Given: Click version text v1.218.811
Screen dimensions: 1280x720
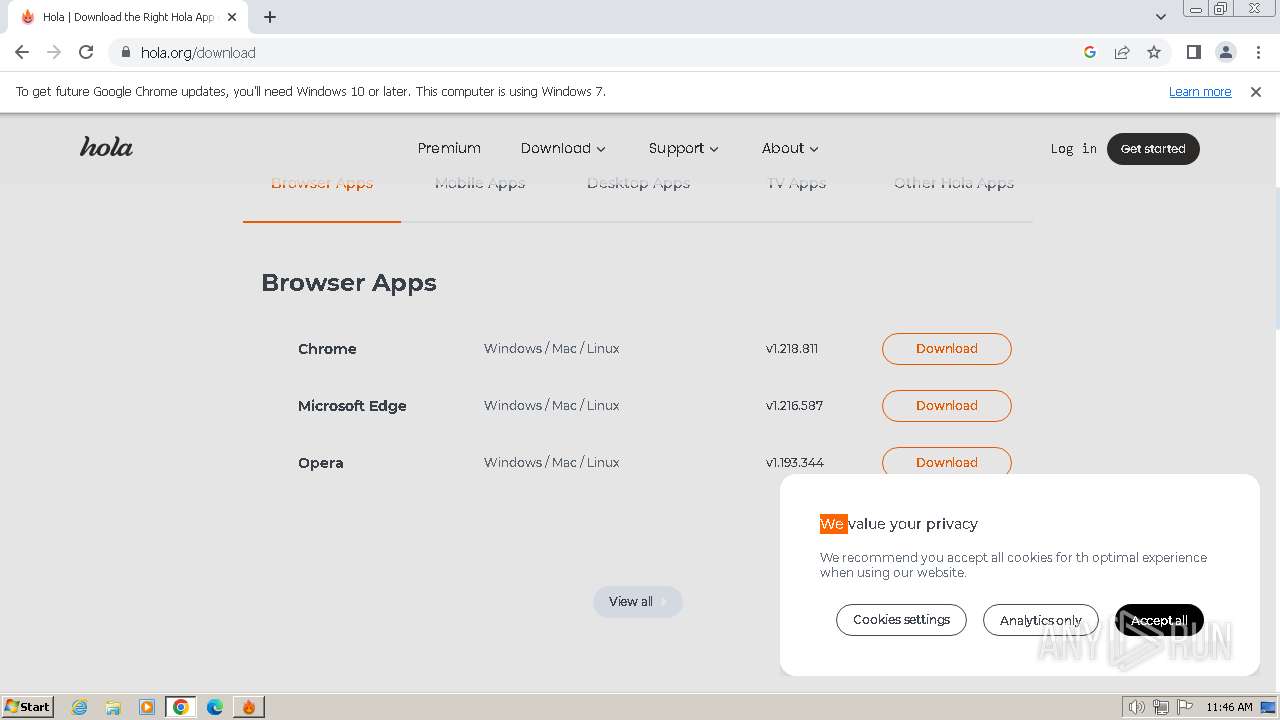Looking at the screenshot, I should point(792,349).
